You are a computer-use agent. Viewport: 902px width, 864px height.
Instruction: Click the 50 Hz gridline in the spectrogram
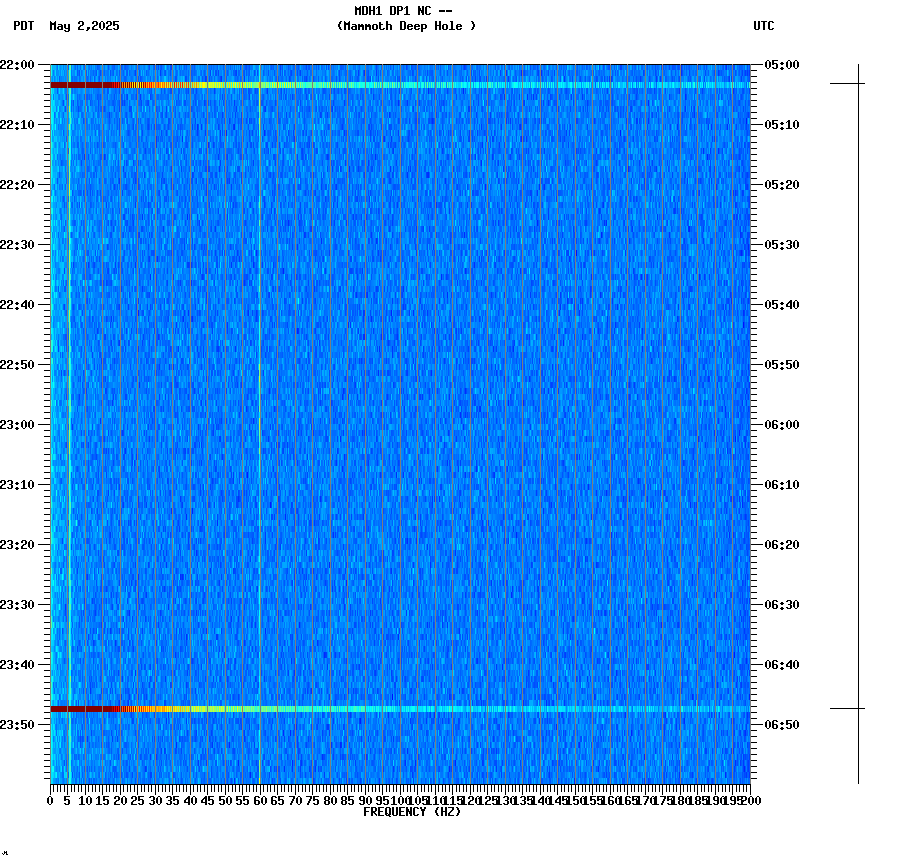click(x=225, y=400)
